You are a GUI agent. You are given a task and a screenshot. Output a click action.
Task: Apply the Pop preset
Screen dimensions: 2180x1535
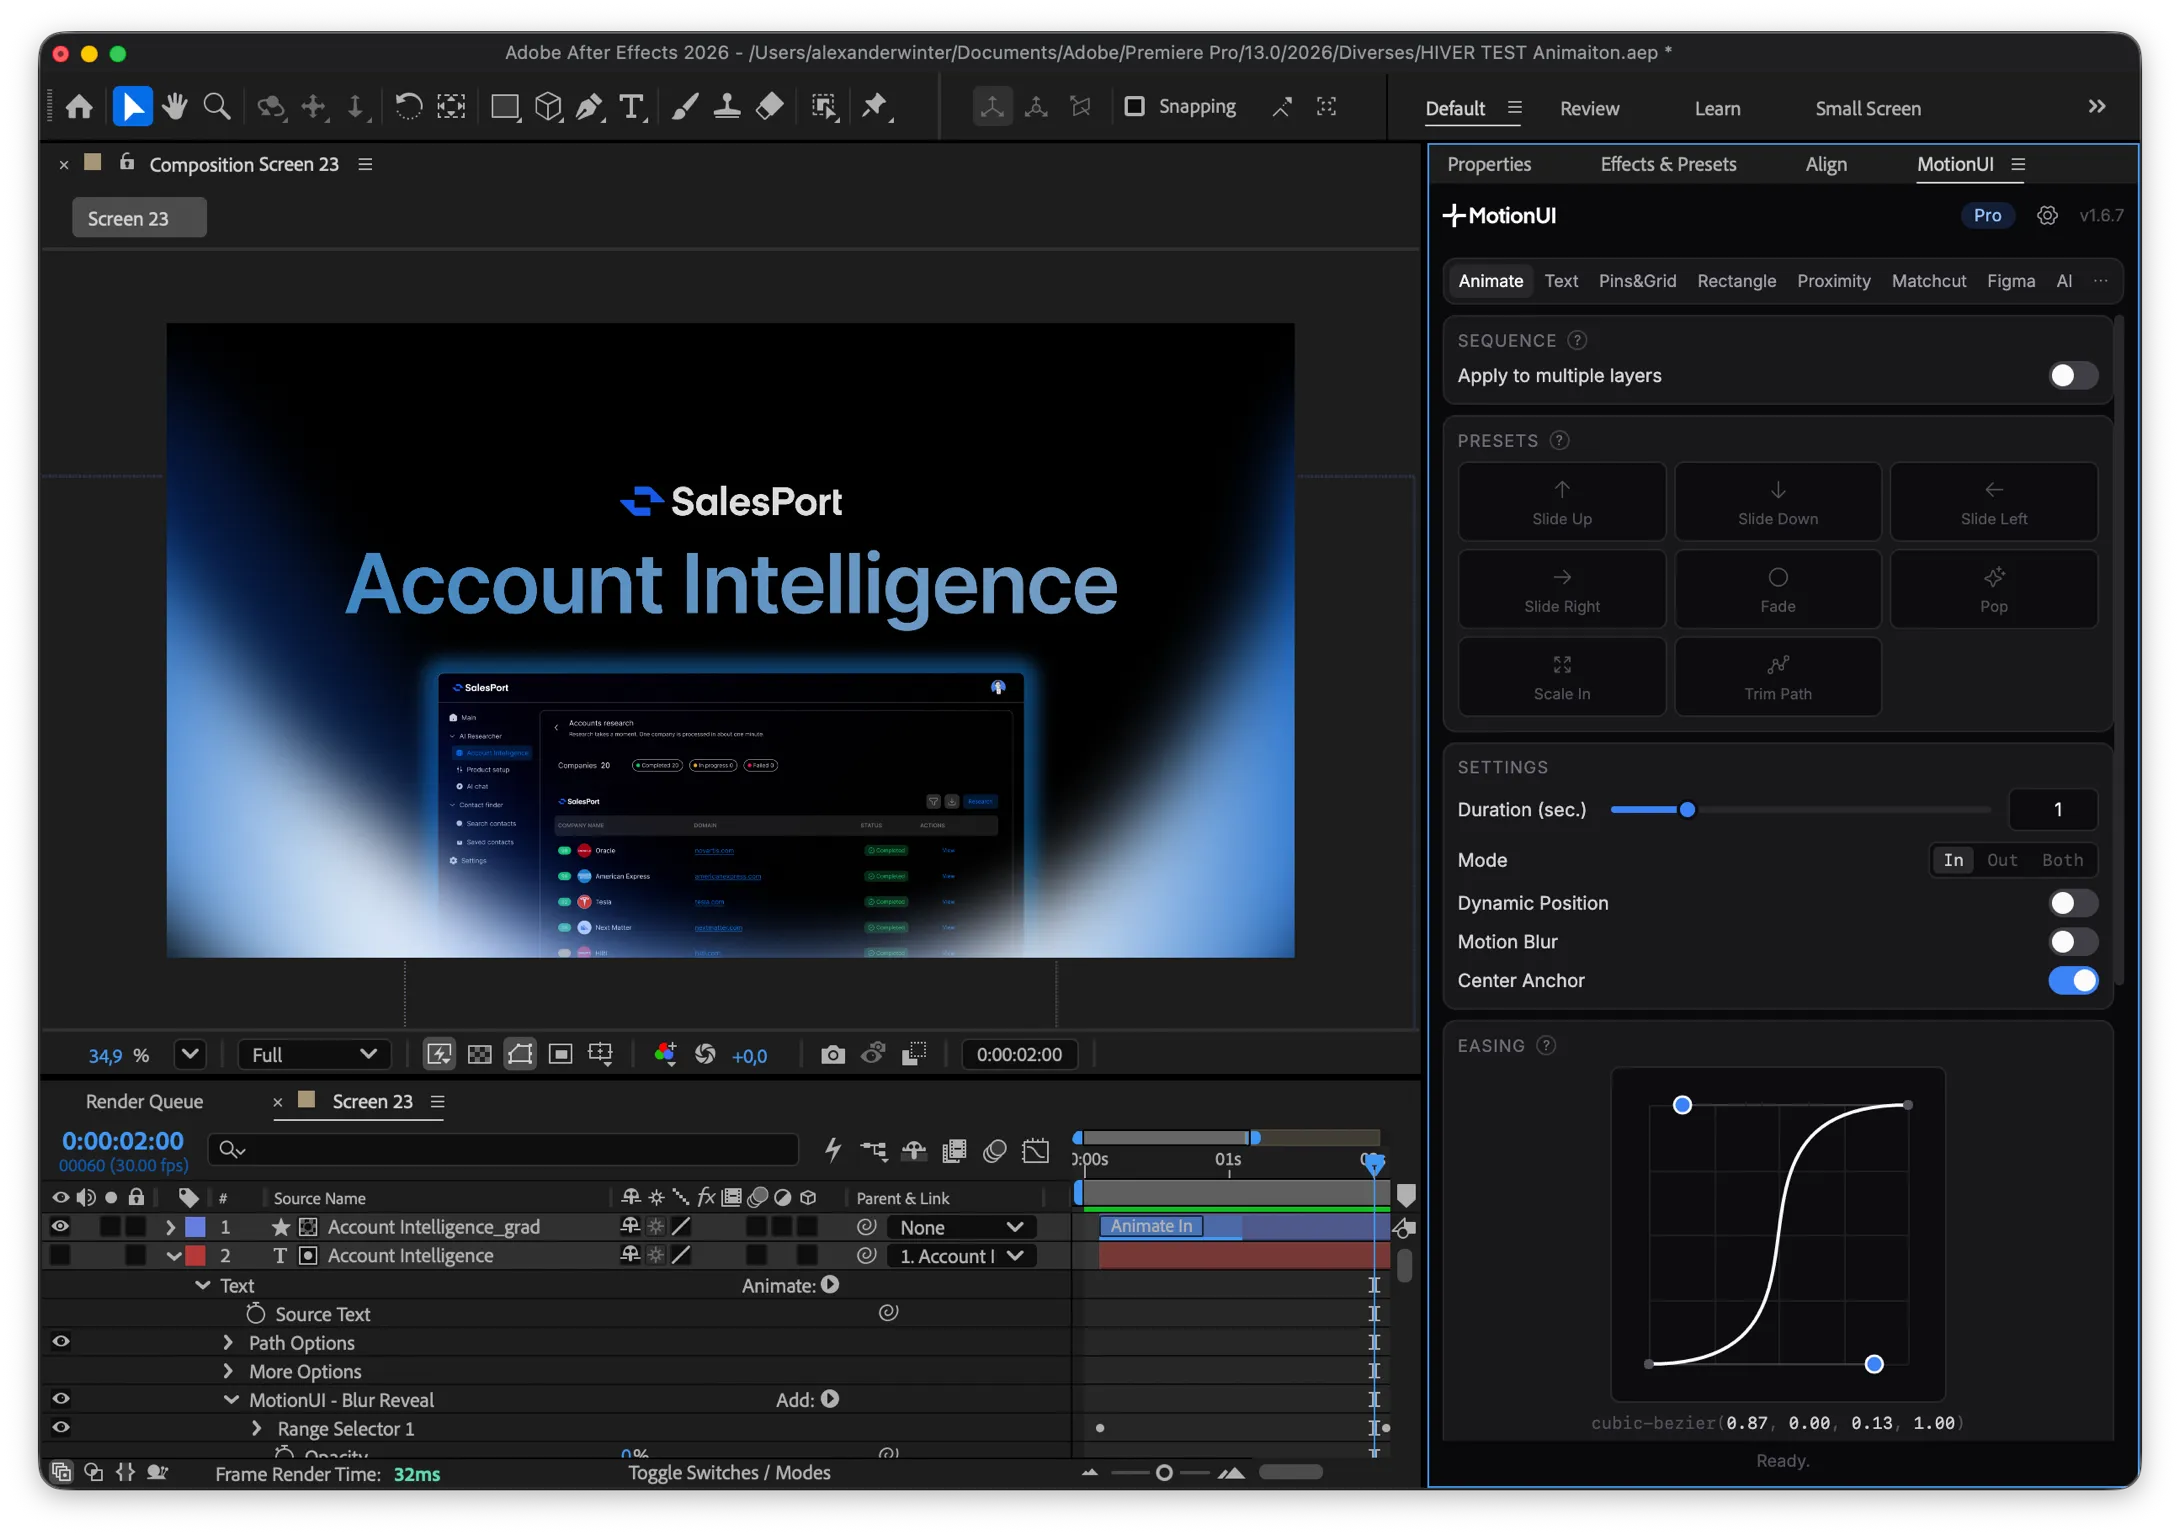(x=1993, y=590)
